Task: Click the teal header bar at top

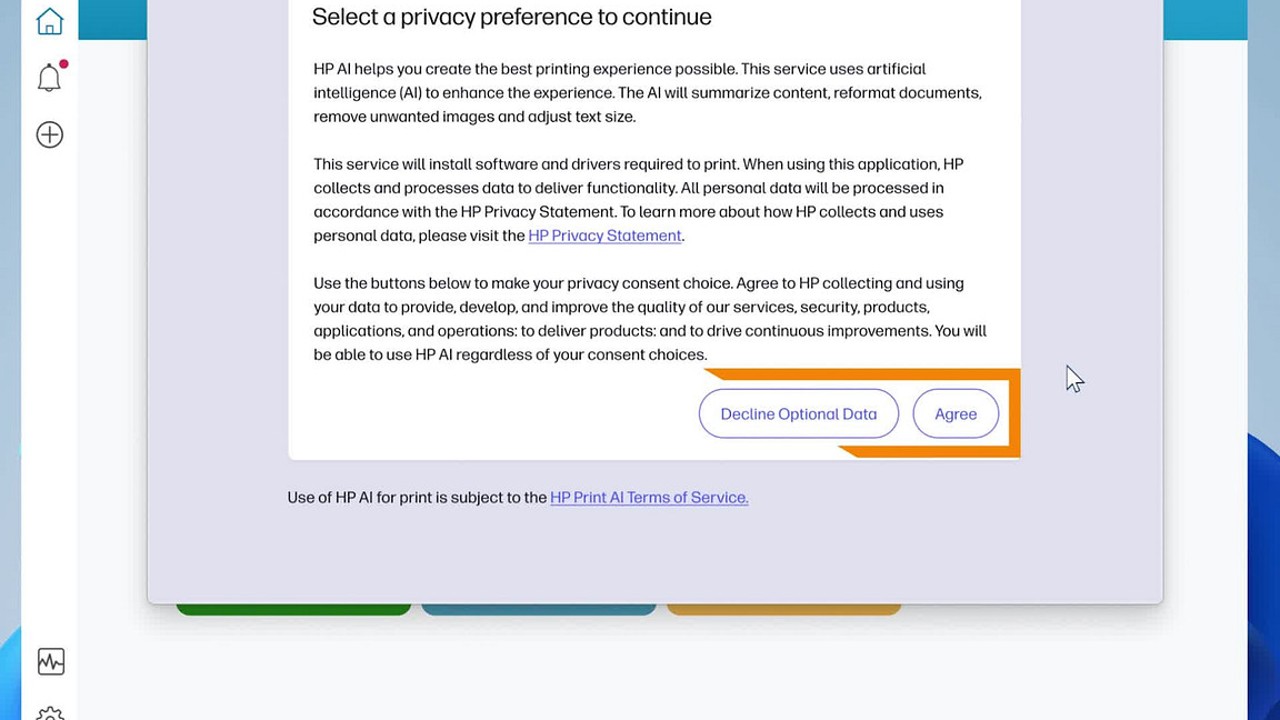Action: coord(1205,18)
